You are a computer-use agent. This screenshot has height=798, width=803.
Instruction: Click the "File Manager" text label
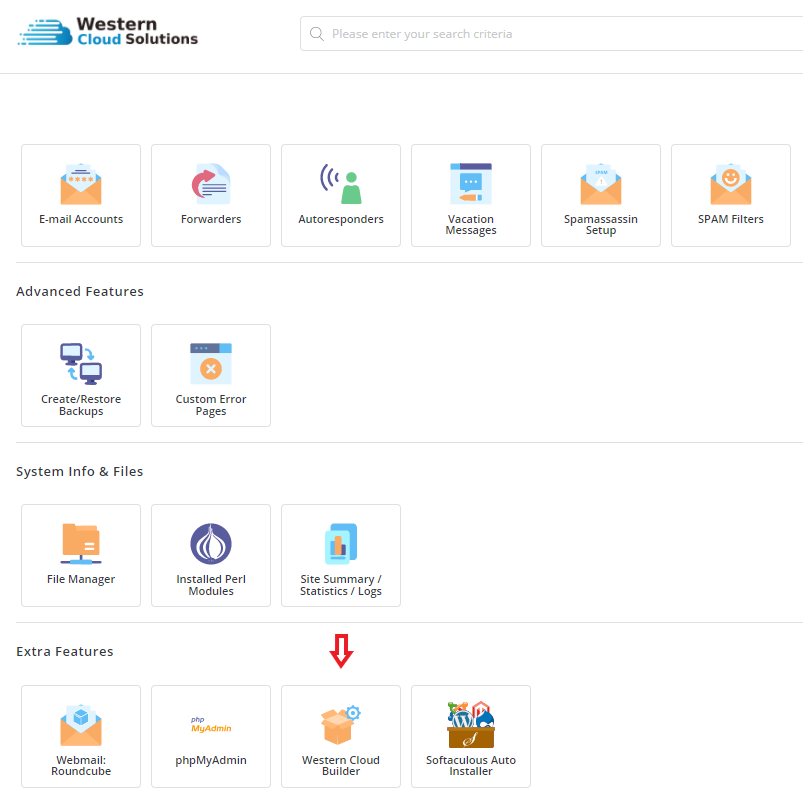tap(81, 579)
